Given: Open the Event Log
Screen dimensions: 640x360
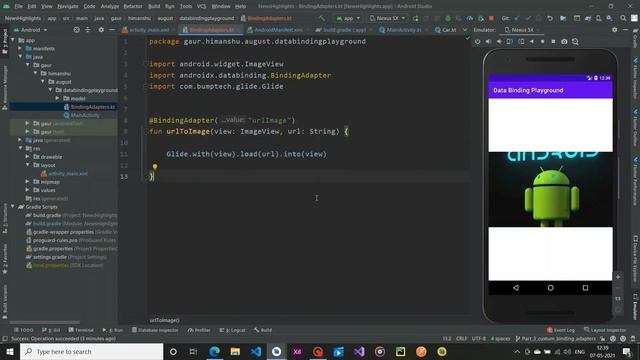Looking at the screenshot, I should tap(561, 330).
